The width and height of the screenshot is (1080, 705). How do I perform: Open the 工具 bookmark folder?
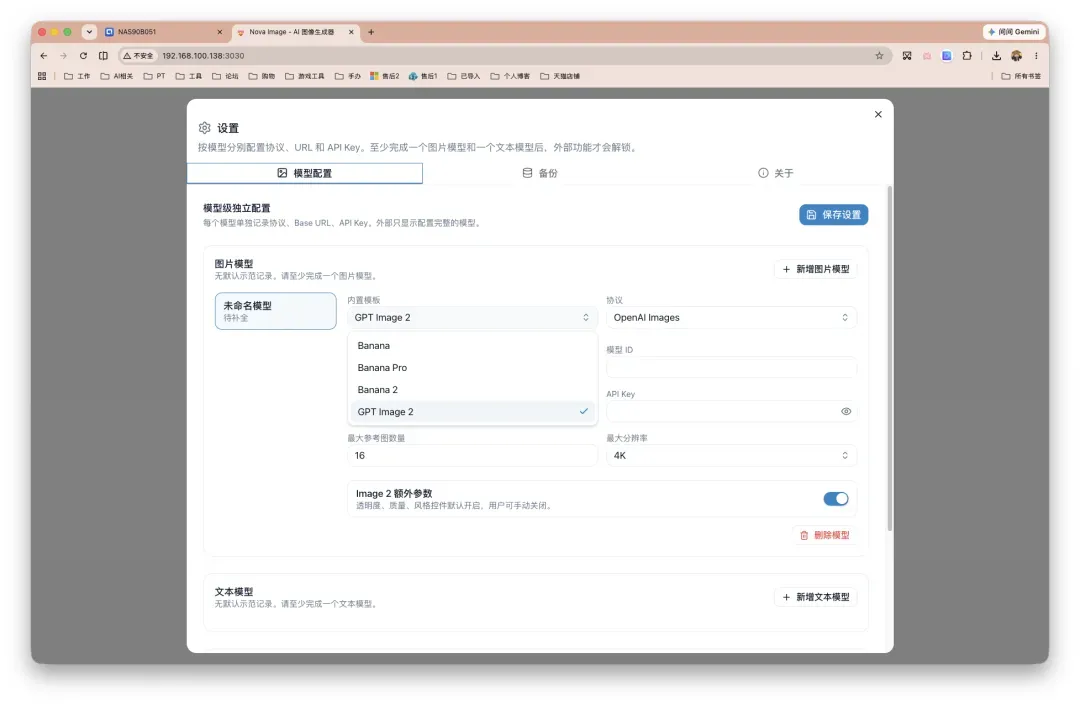click(x=189, y=76)
